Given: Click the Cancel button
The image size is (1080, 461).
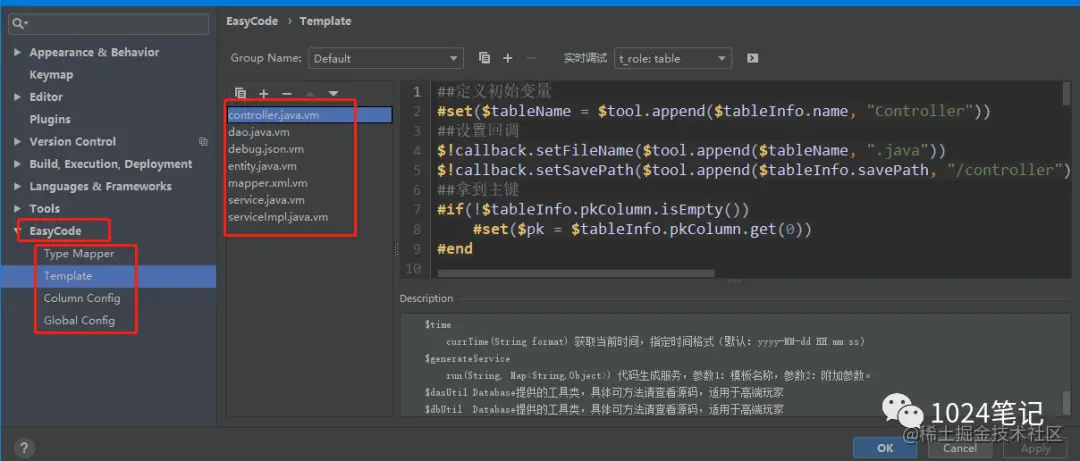Looking at the screenshot, I should pos(959,447).
